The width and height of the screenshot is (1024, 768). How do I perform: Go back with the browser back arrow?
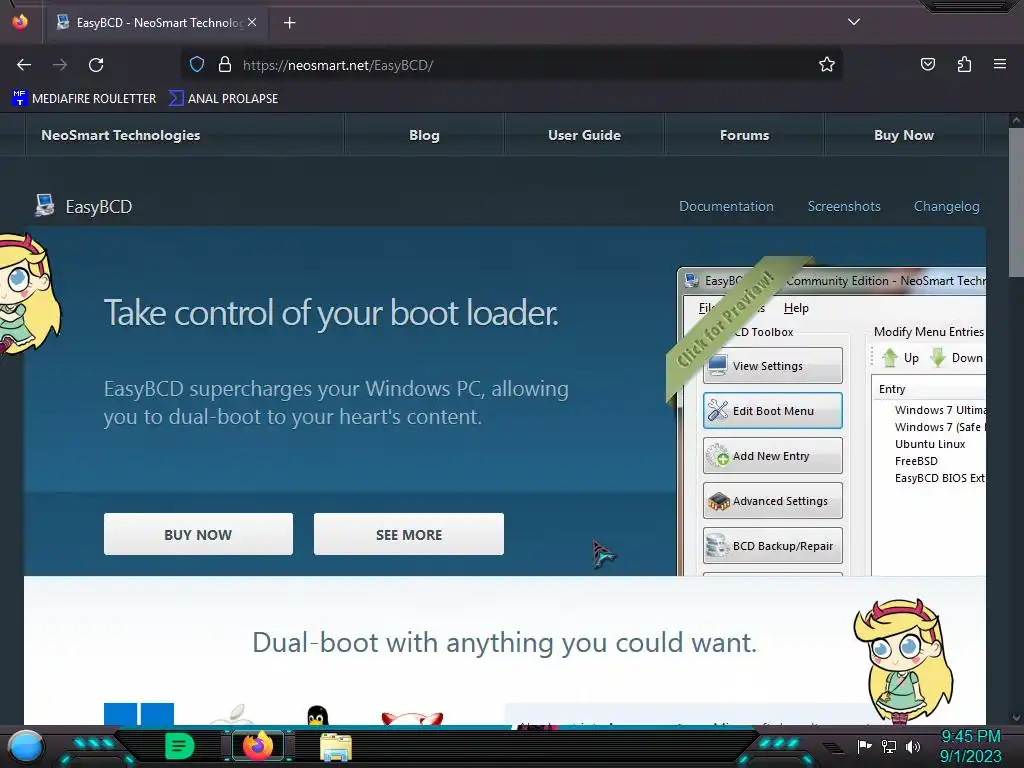point(24,65)
